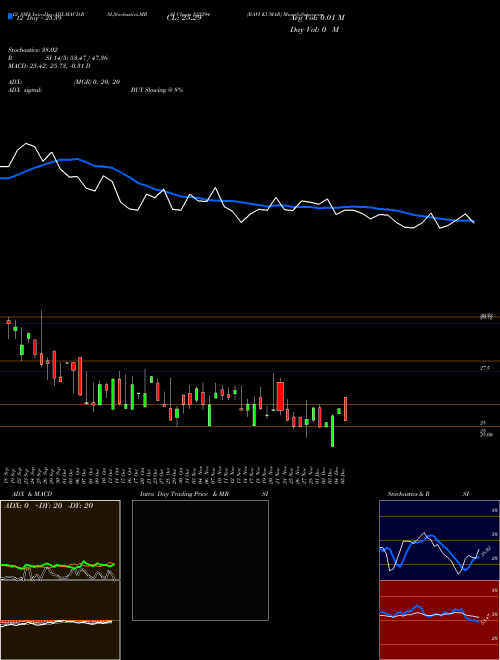Click the blue stochastics chart panel
This screenshot has height=660, width=500.
[x=439, y=540]
